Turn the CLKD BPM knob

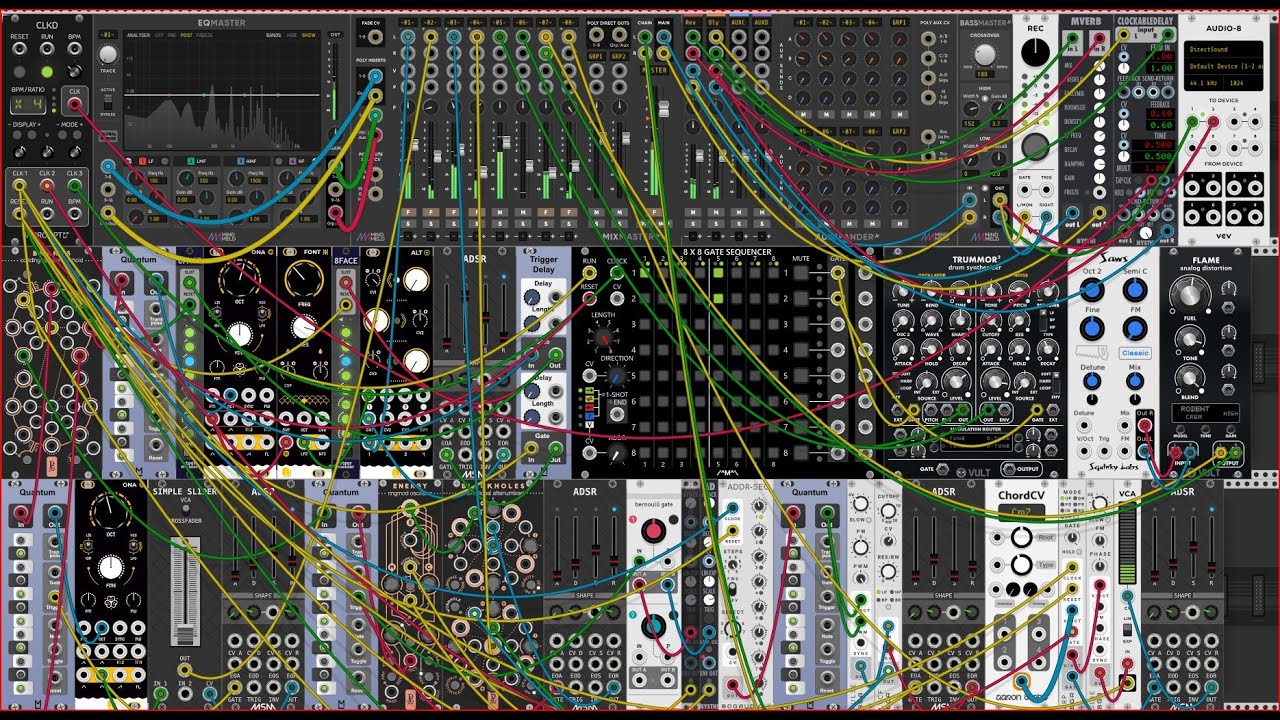74,72
